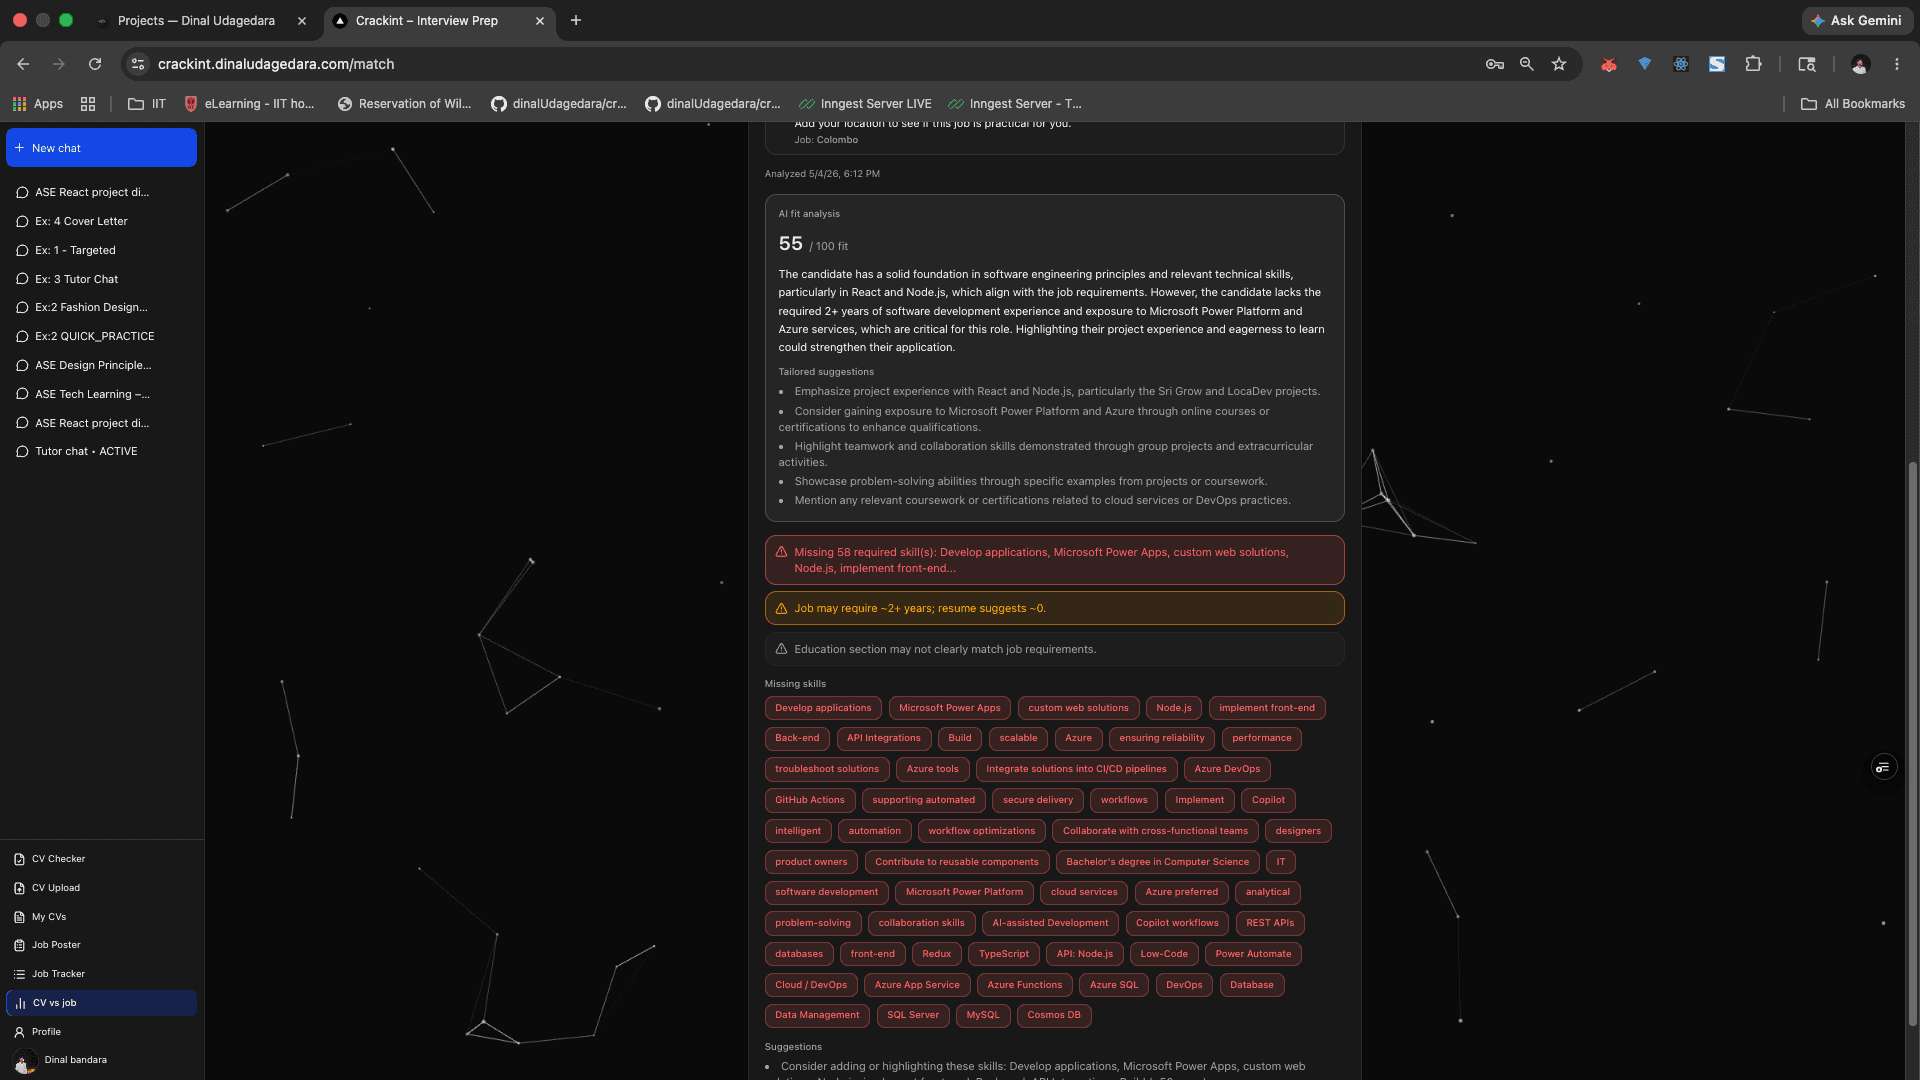Start a New chat
Viewport: 1920px width, 1080px height.
(x=101, y=148)
